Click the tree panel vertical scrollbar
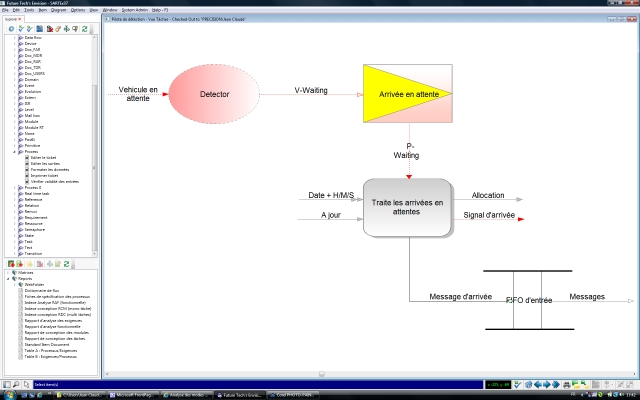The image size is (640, 400). (94, 145)
